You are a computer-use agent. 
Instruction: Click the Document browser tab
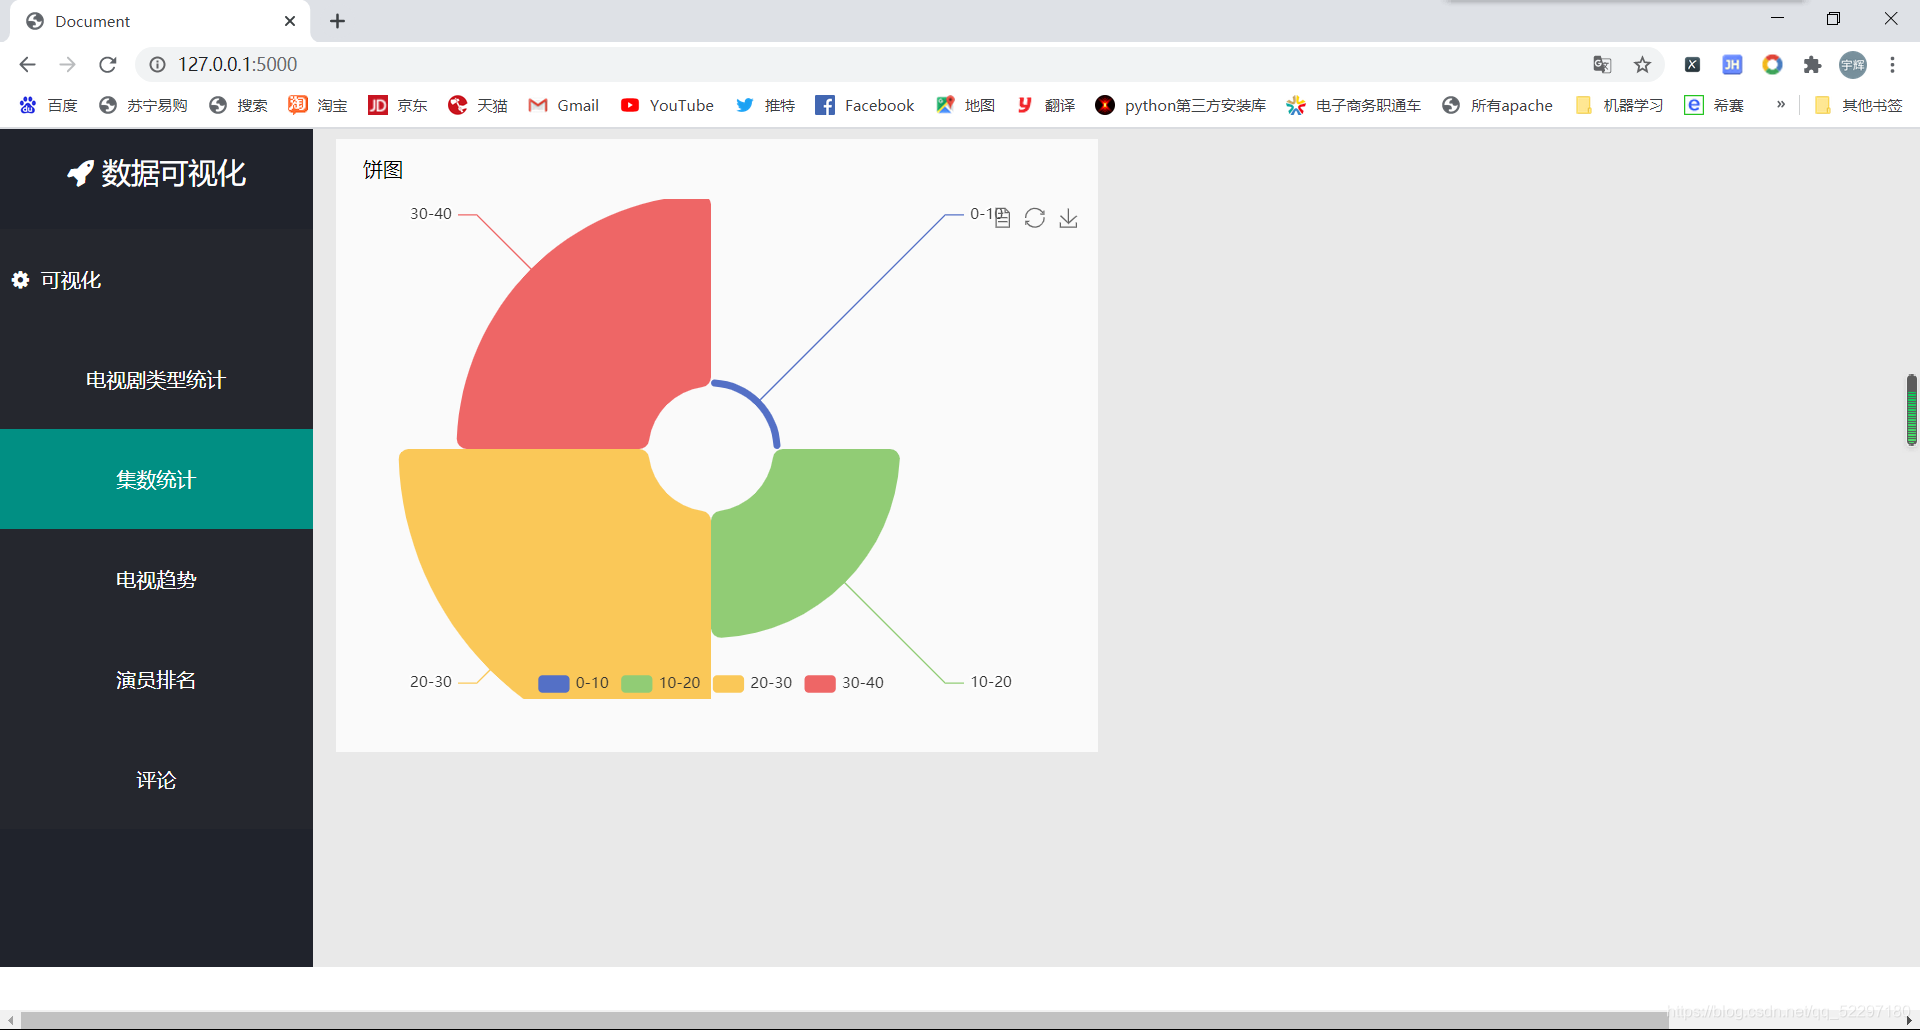click(160, 21)
